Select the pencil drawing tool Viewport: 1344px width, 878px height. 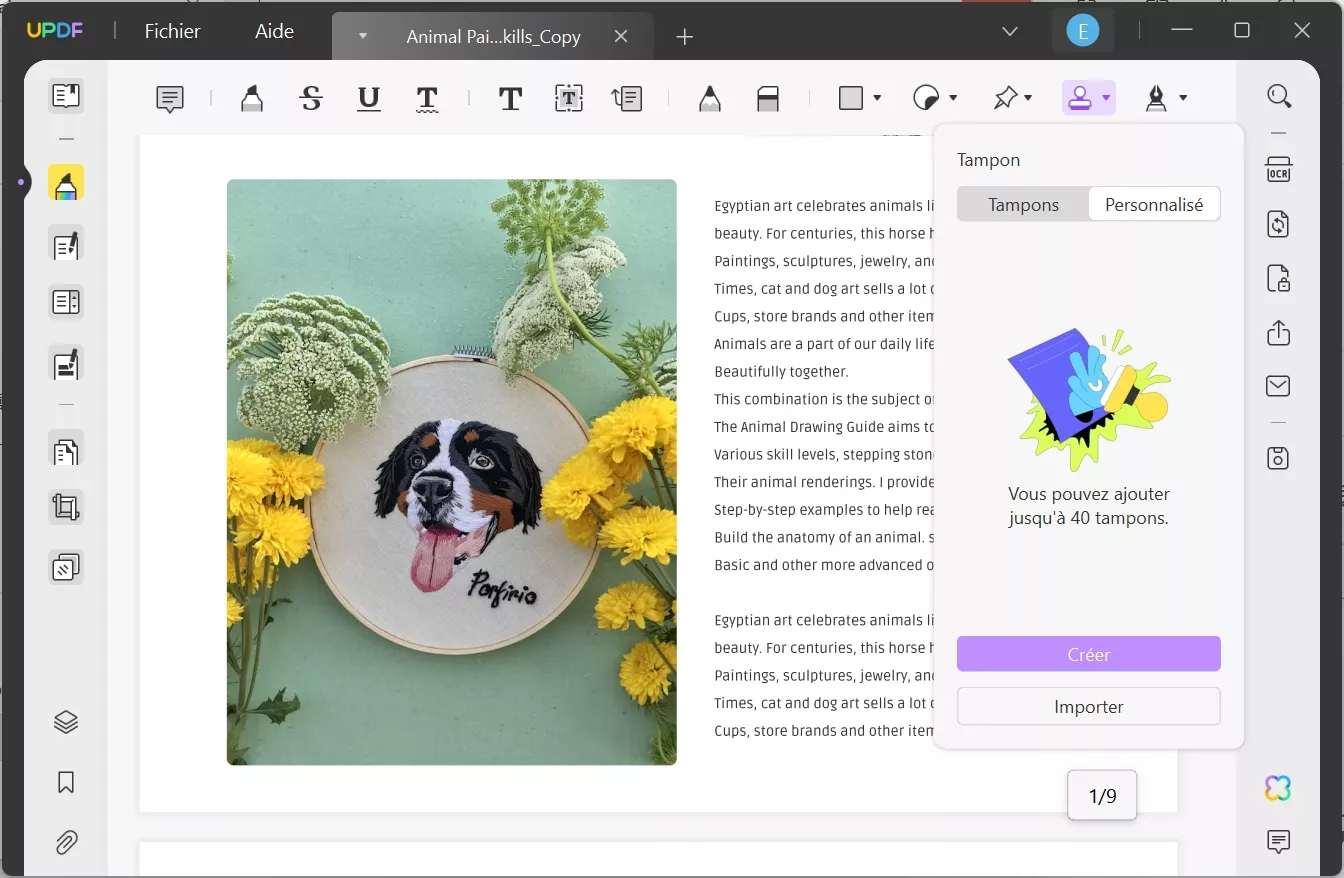(x=709, y=98)
